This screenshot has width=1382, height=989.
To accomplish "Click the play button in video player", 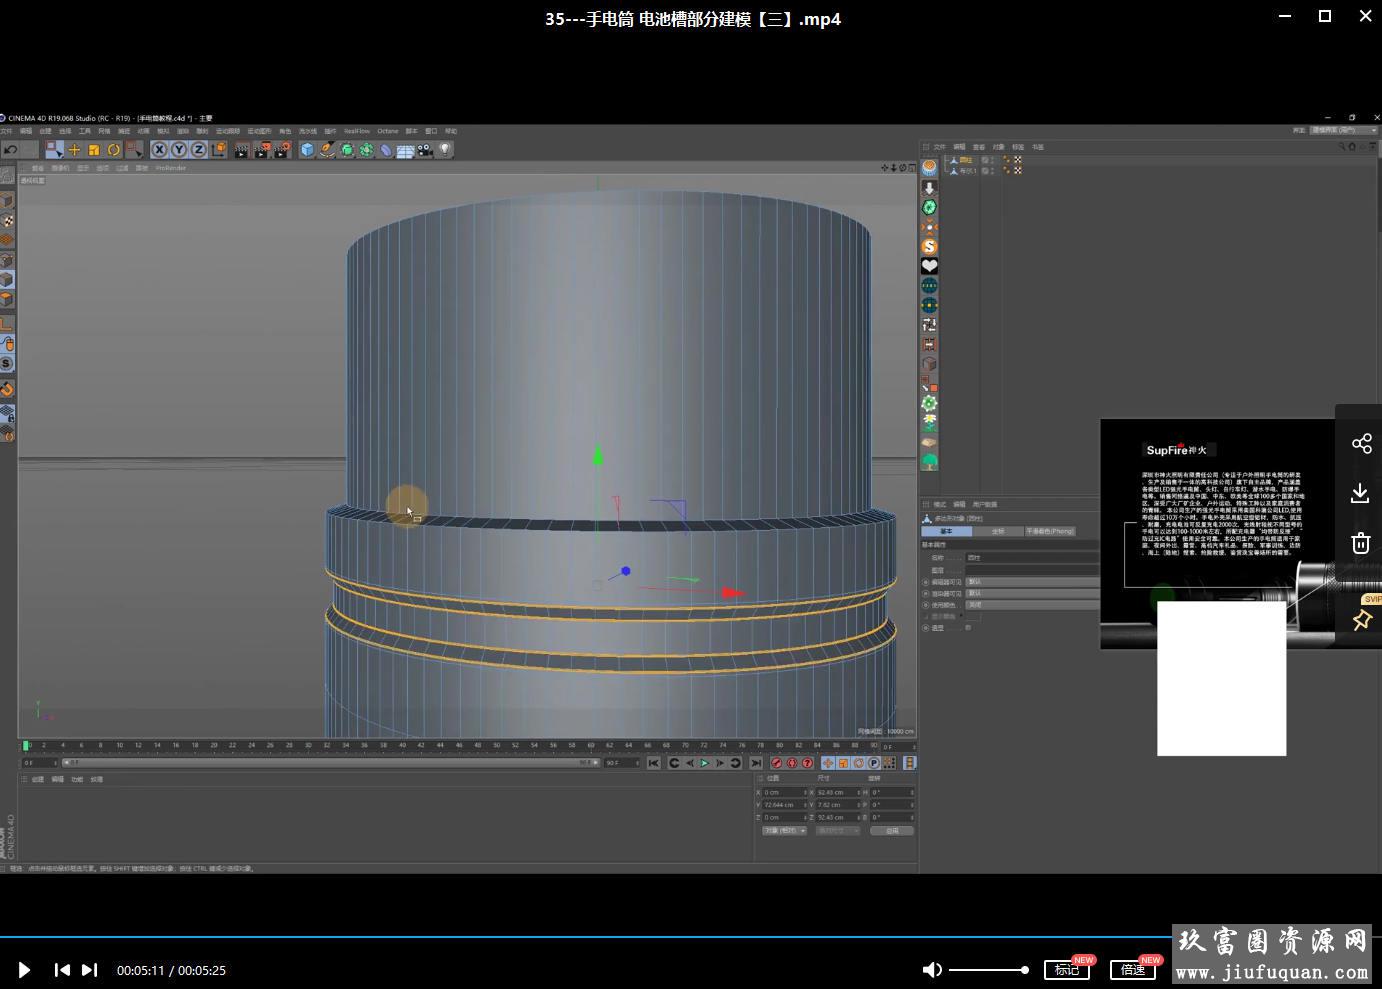I will tap(24, 970).
